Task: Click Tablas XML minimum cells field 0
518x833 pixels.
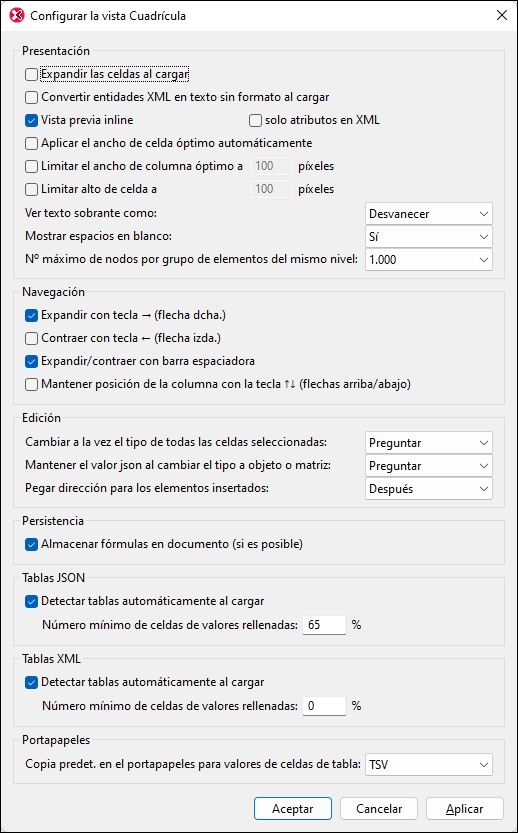Action: click(324, 706)
